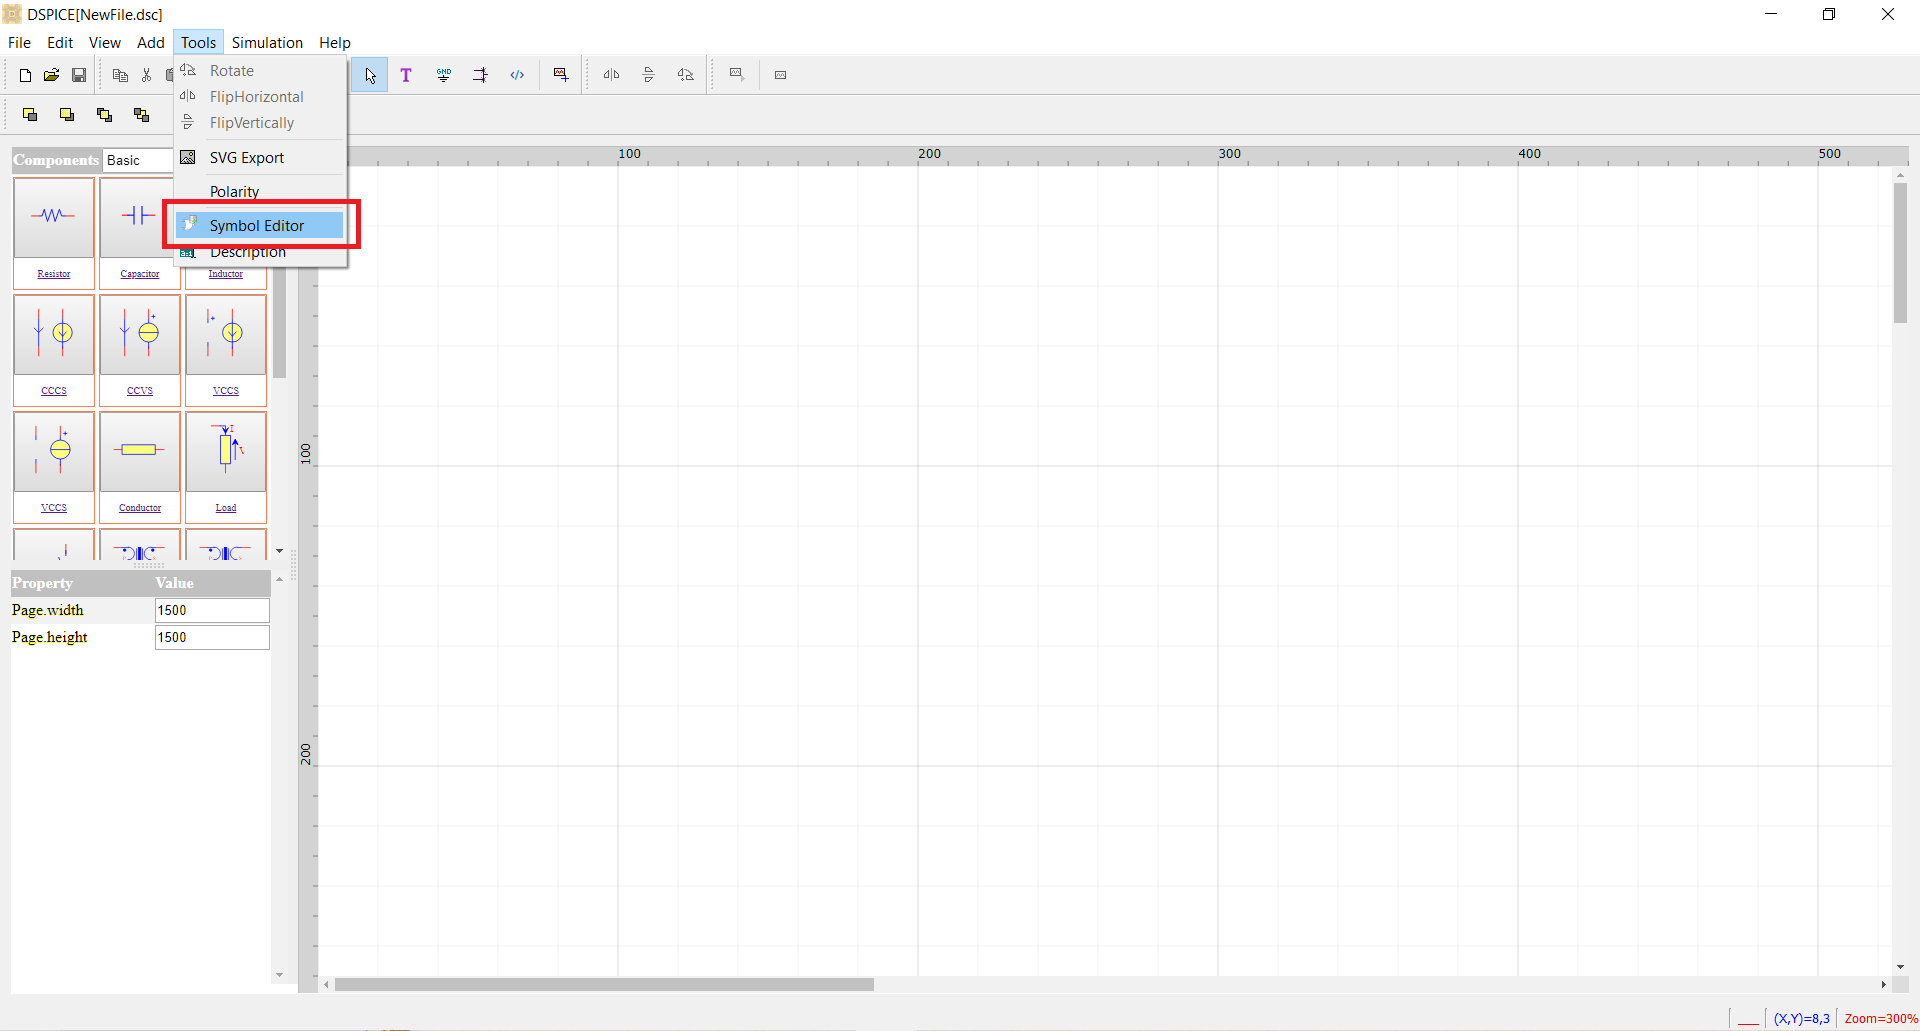Screen dimensions: 1920x1031
Task: Open the Simulation menu
Action: point(267,43)
